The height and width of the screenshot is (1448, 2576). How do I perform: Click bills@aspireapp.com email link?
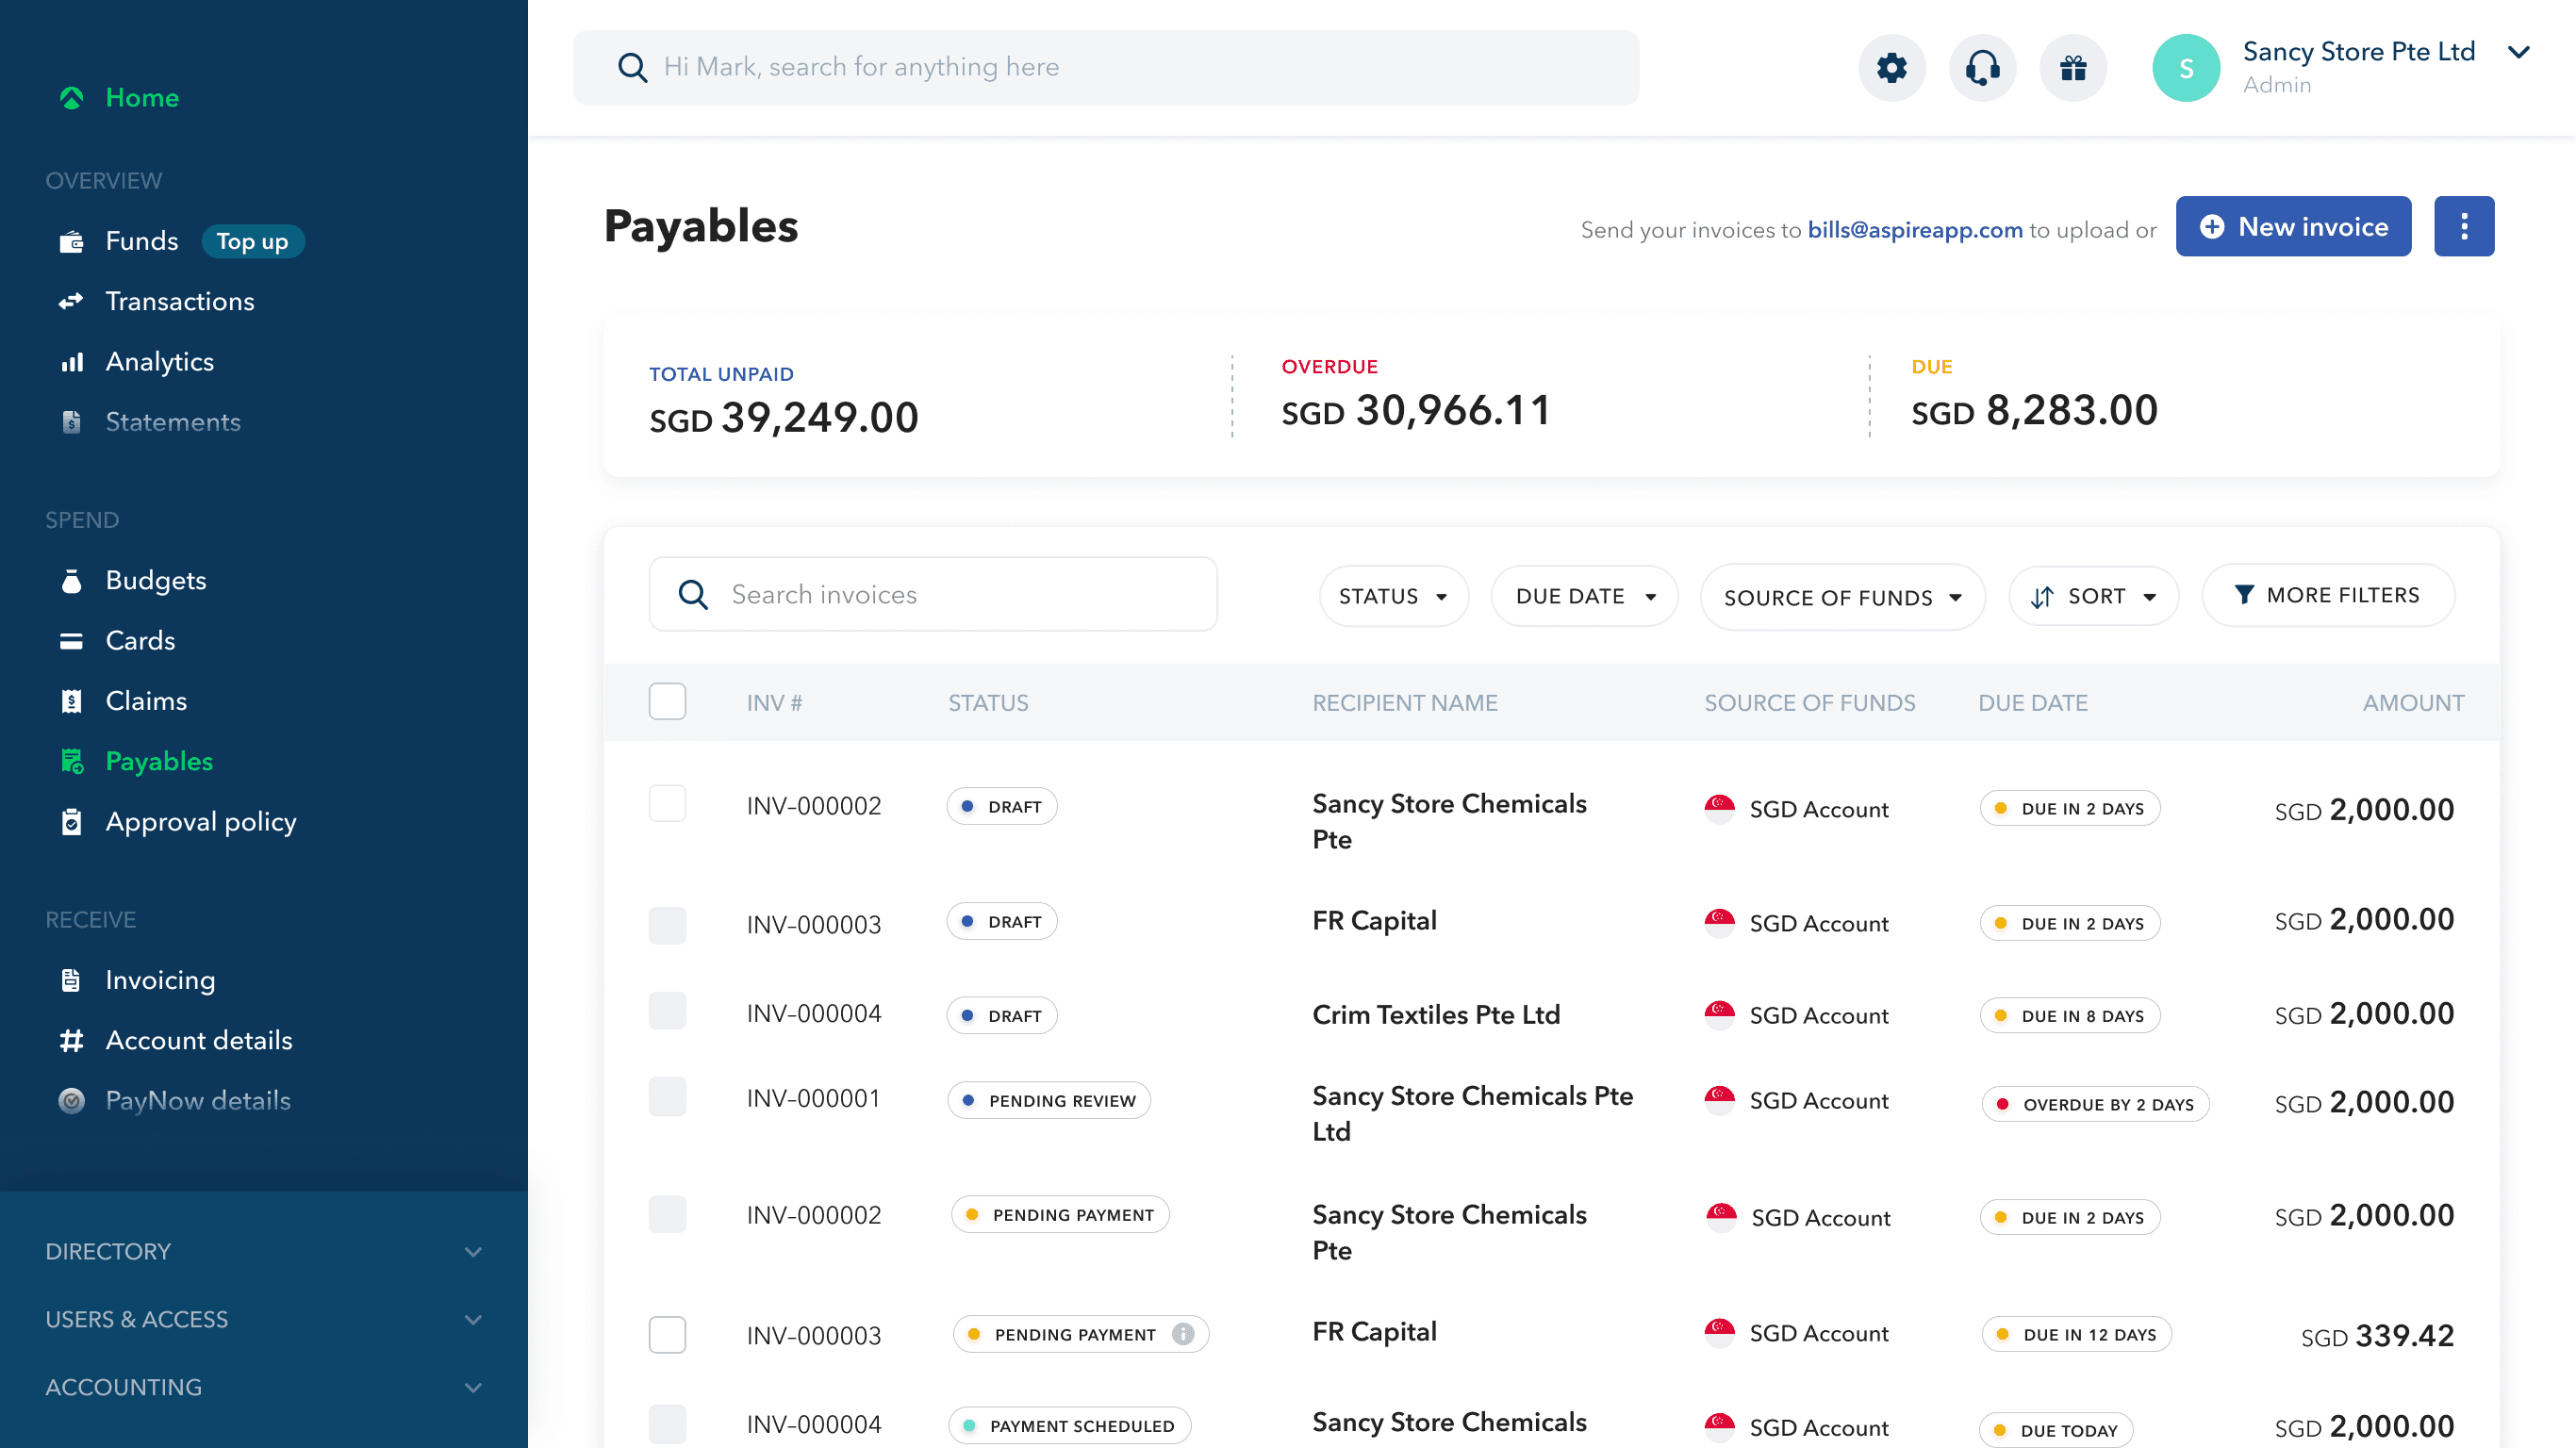click(x=1914, y=230)
